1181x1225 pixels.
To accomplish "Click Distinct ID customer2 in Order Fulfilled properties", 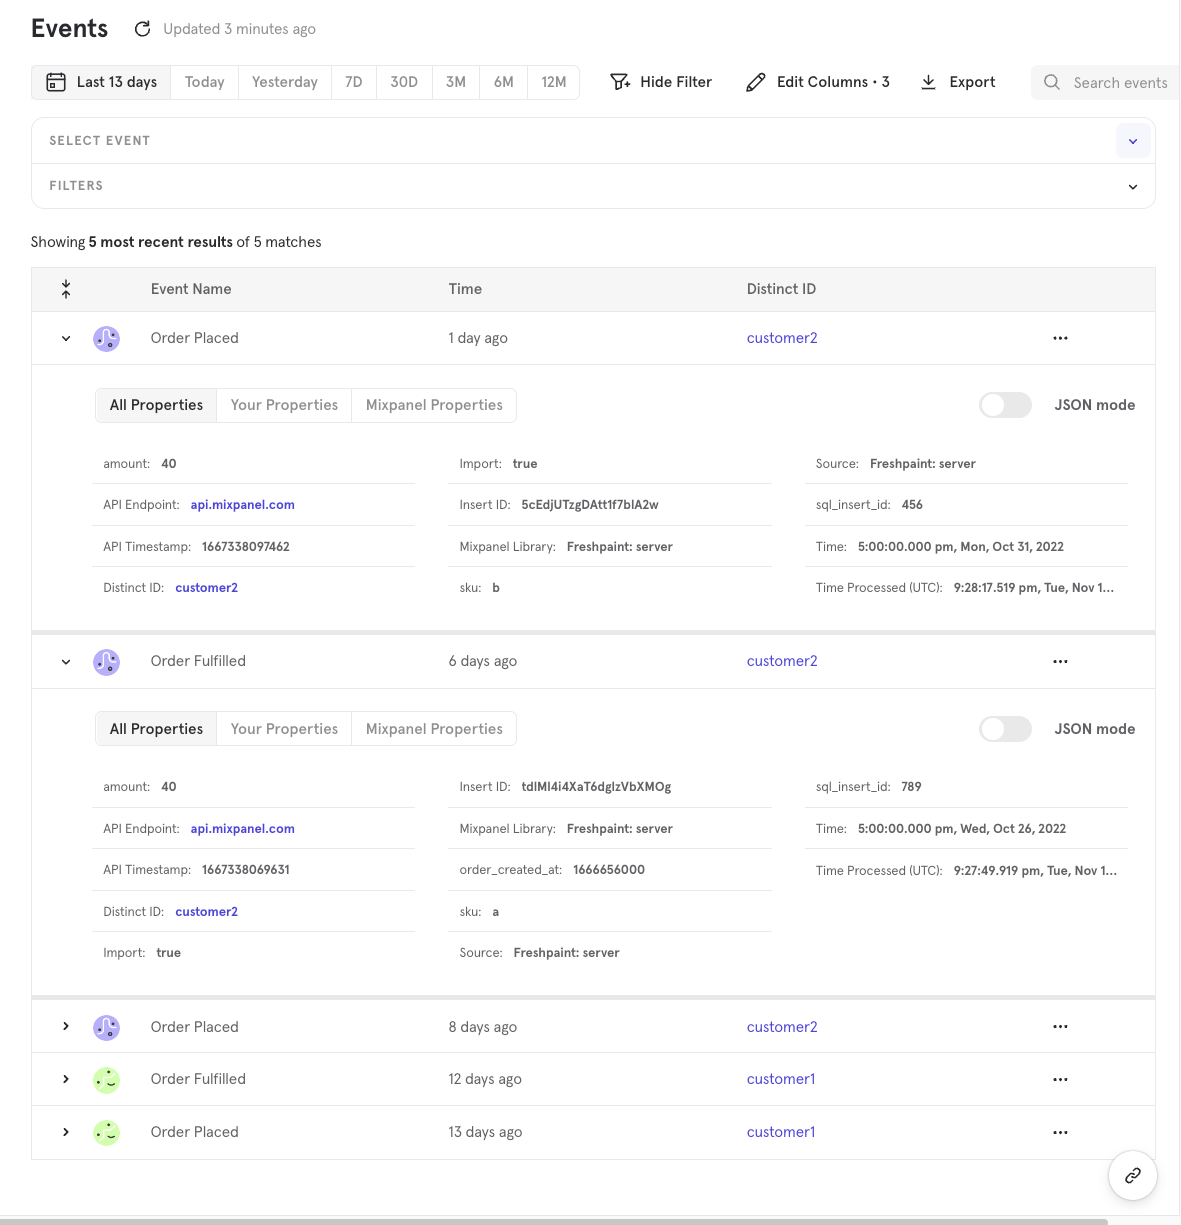I will [x=207, y=912].
